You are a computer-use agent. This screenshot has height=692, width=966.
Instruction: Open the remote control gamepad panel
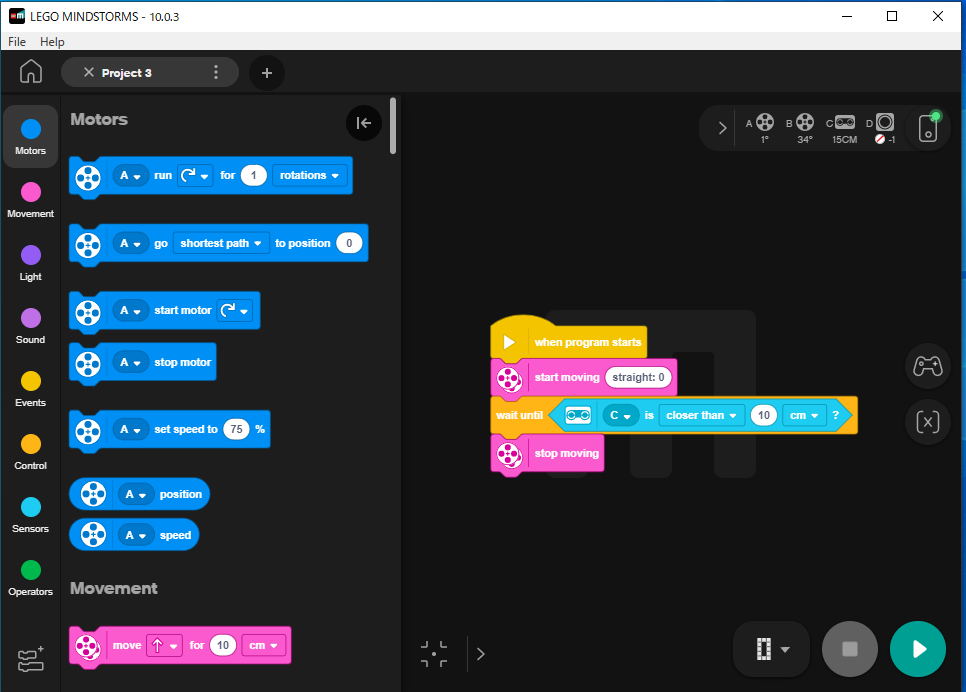(x=927, y=366)
